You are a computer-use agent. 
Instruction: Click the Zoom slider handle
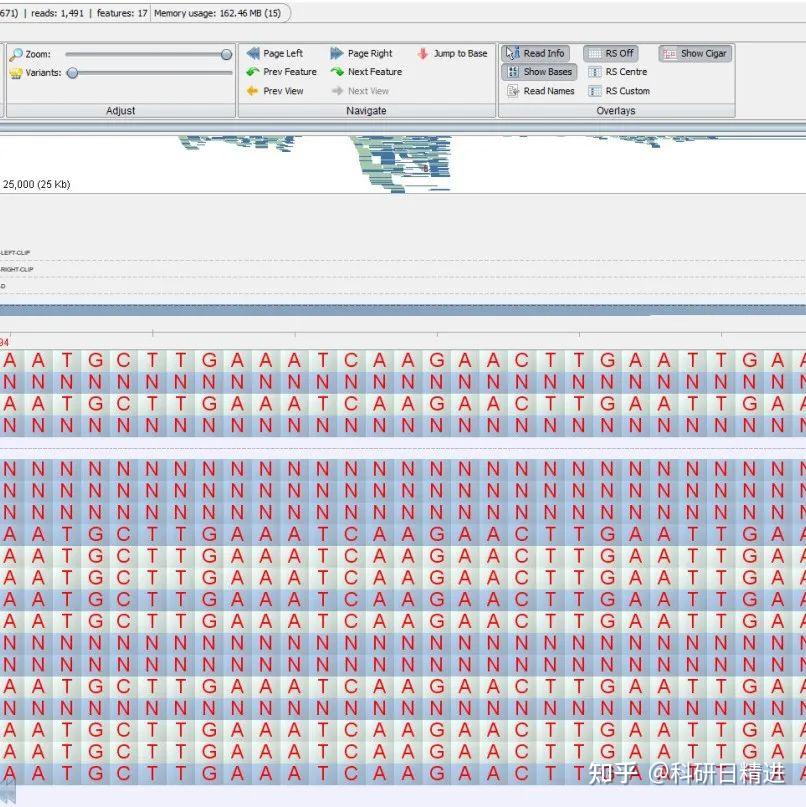click(226, 54)
